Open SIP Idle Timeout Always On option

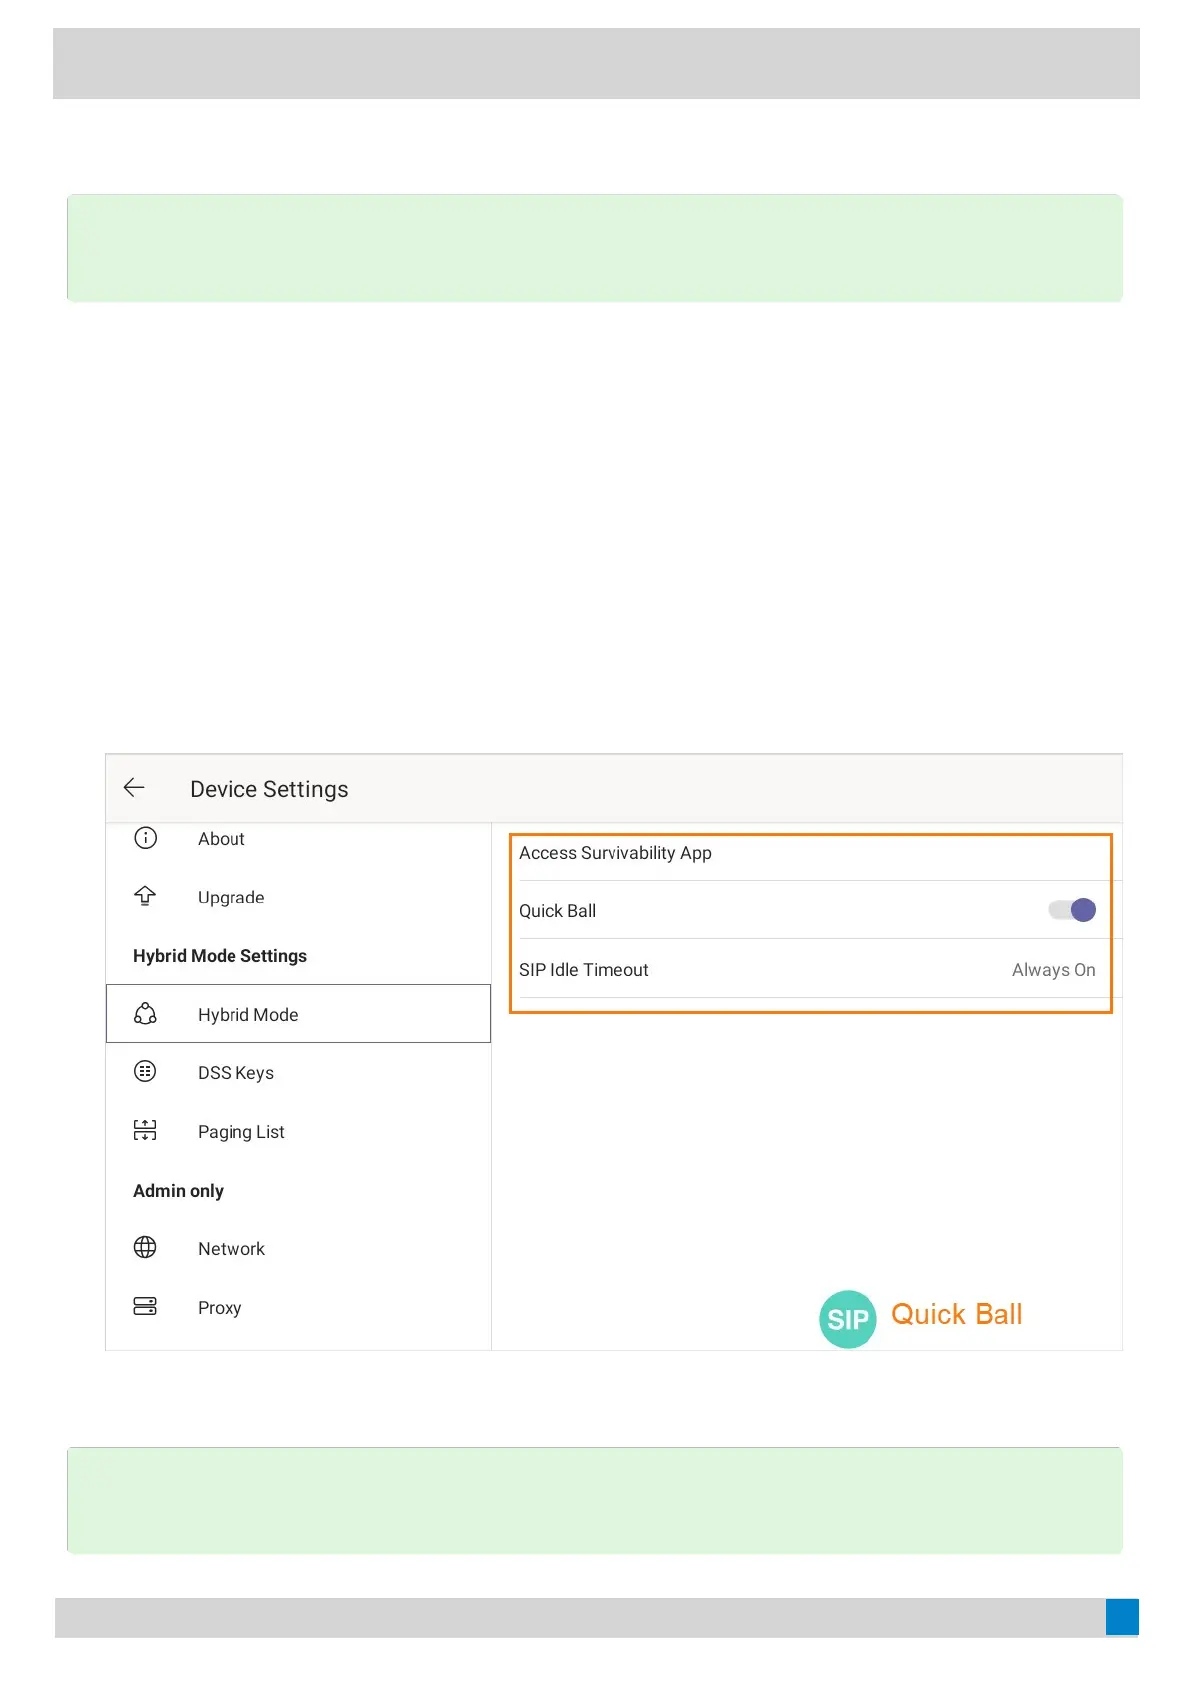pyautogui.click(x=1054, y=970)
